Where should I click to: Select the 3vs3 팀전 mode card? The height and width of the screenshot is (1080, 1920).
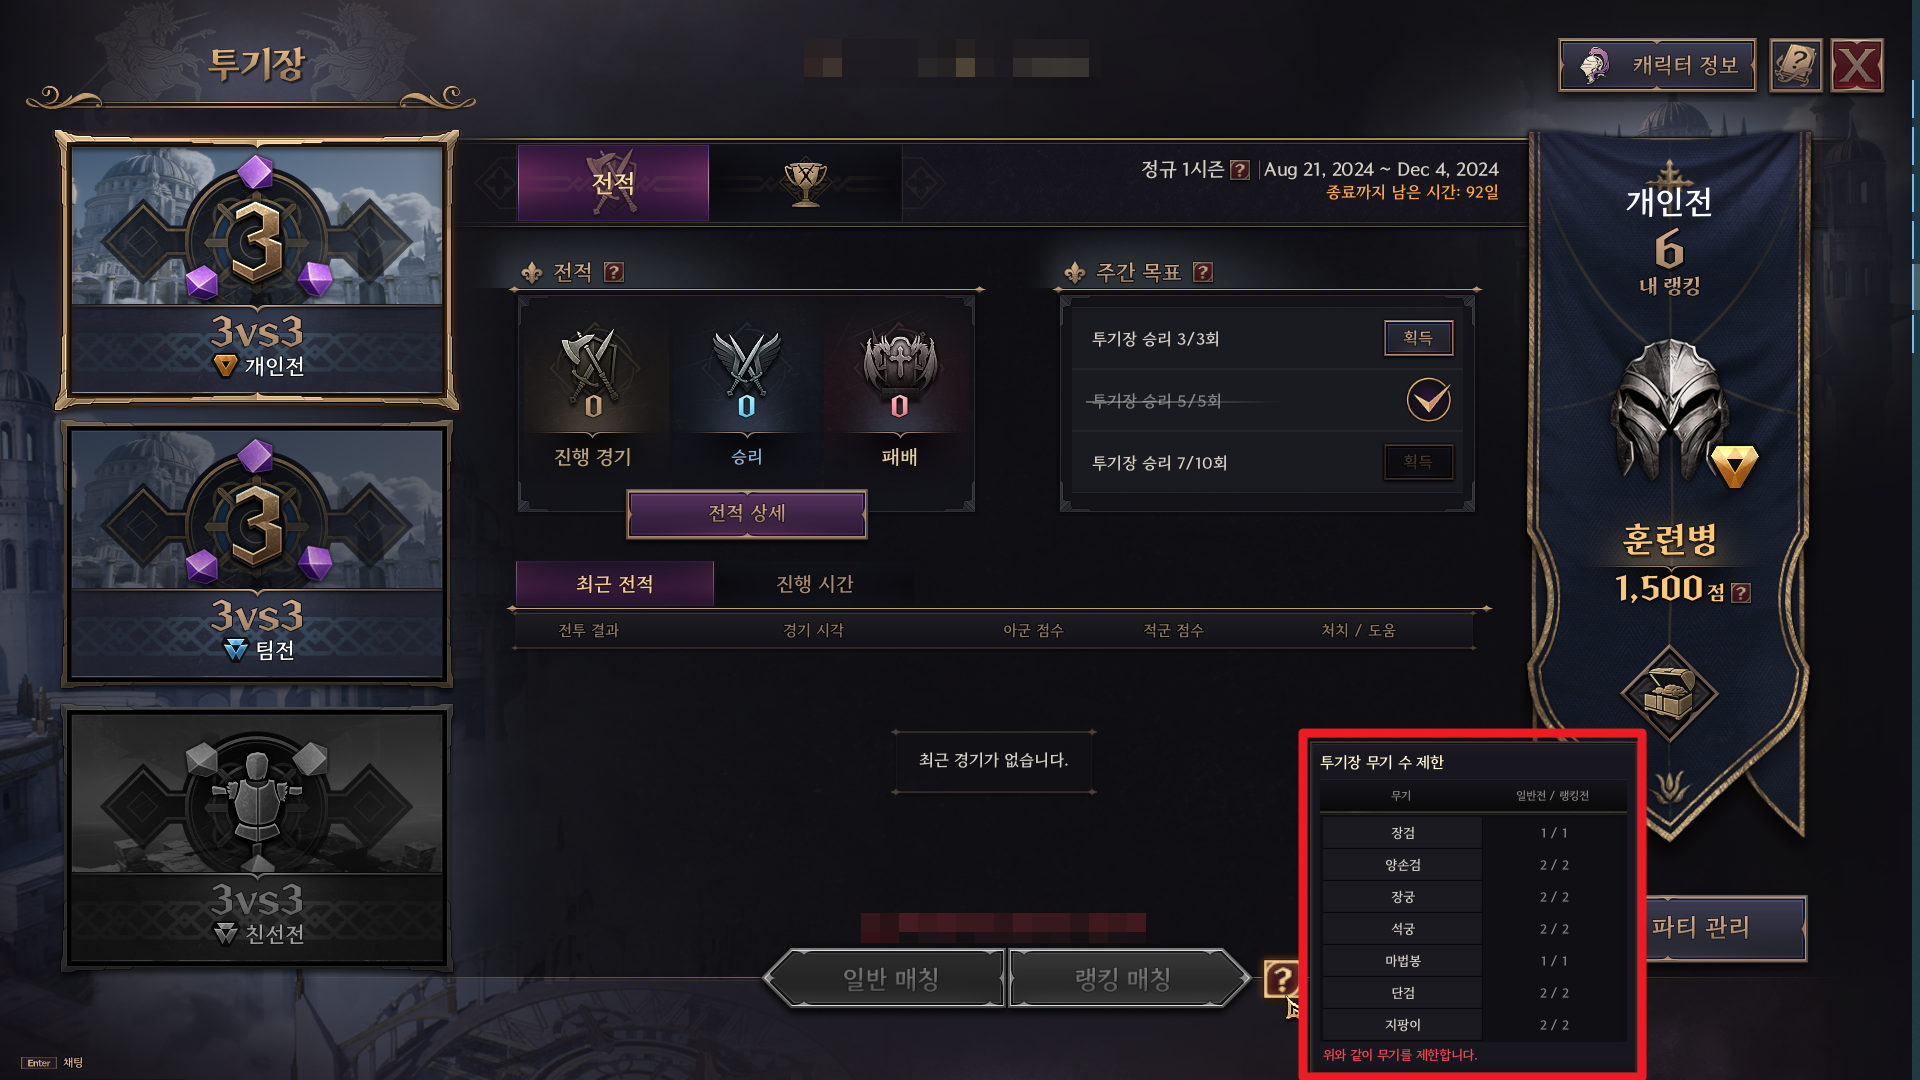pos(257,554)
